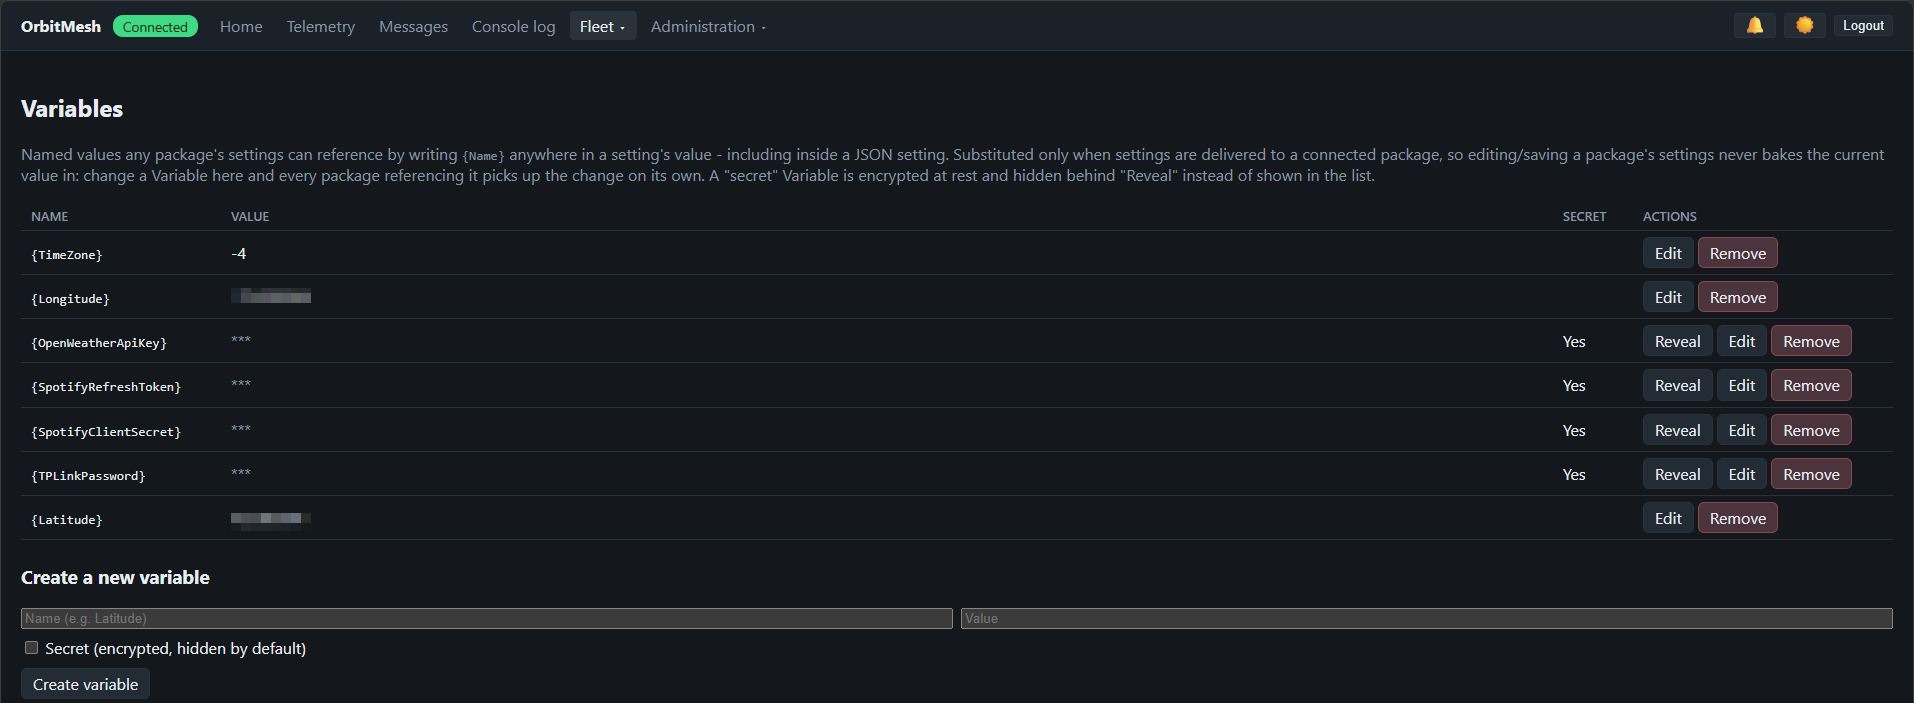The width and height of the screenshot is (1914, 703).
Task: Click the masked *** value of OpenWeatherApiKey
Action: pyautogui.click(x=241, y=340)
